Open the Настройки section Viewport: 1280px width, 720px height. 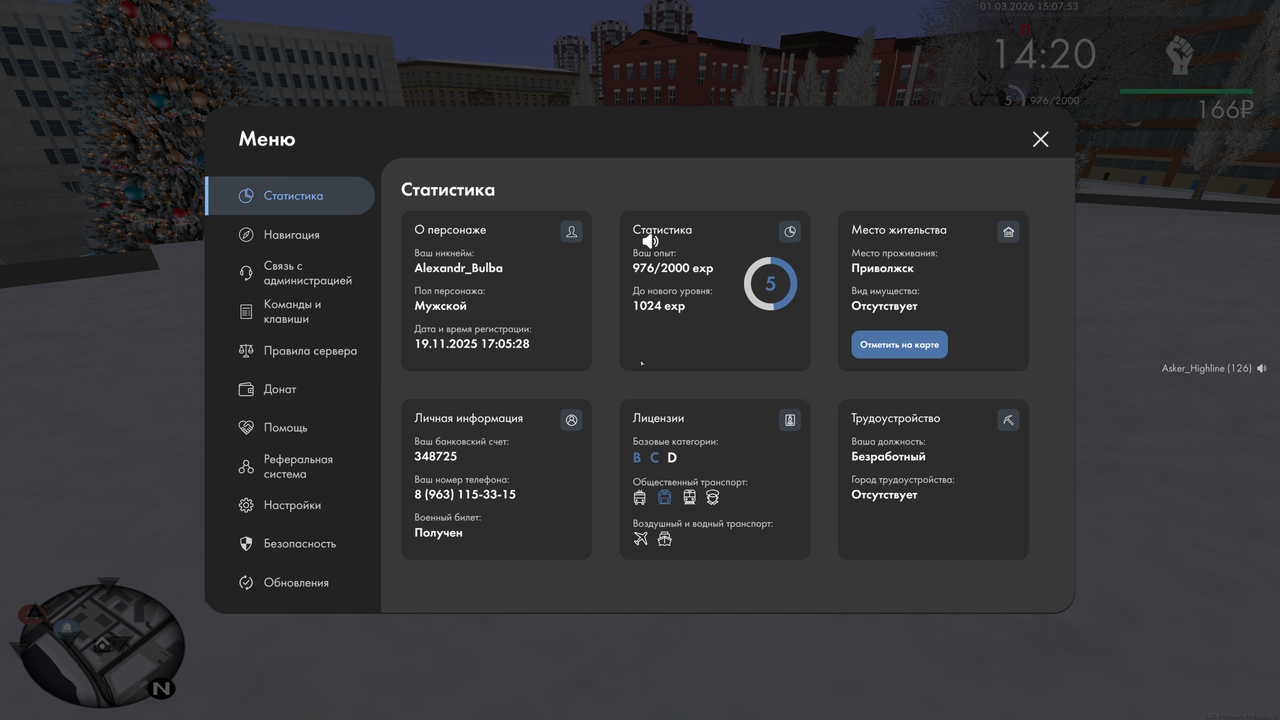[291, 505]
